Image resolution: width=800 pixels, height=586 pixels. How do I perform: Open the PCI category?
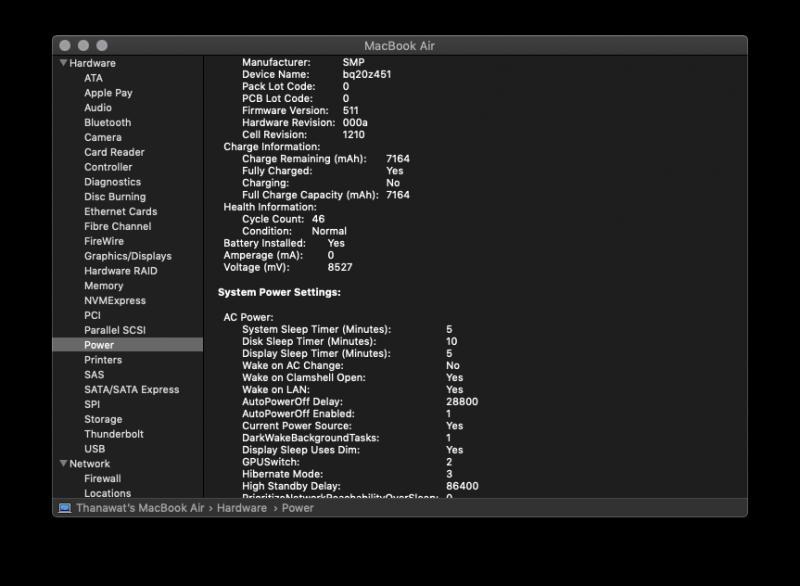point(92,315)
